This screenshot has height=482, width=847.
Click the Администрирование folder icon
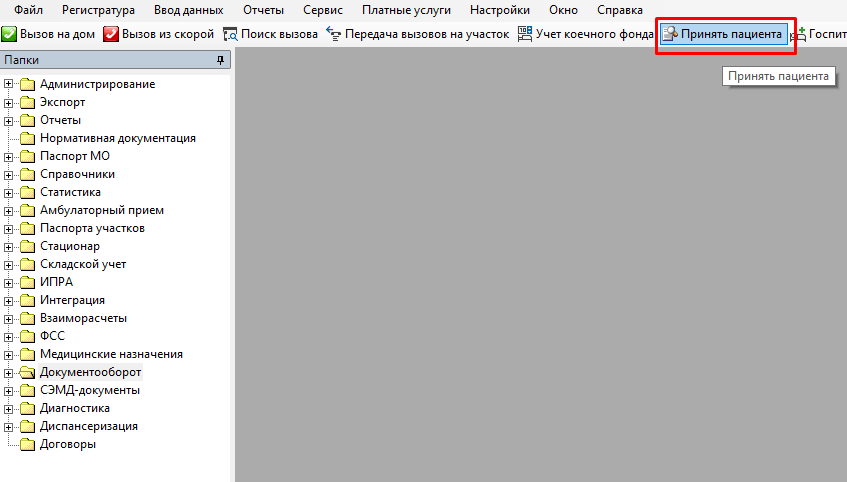(x=28, y=84)
